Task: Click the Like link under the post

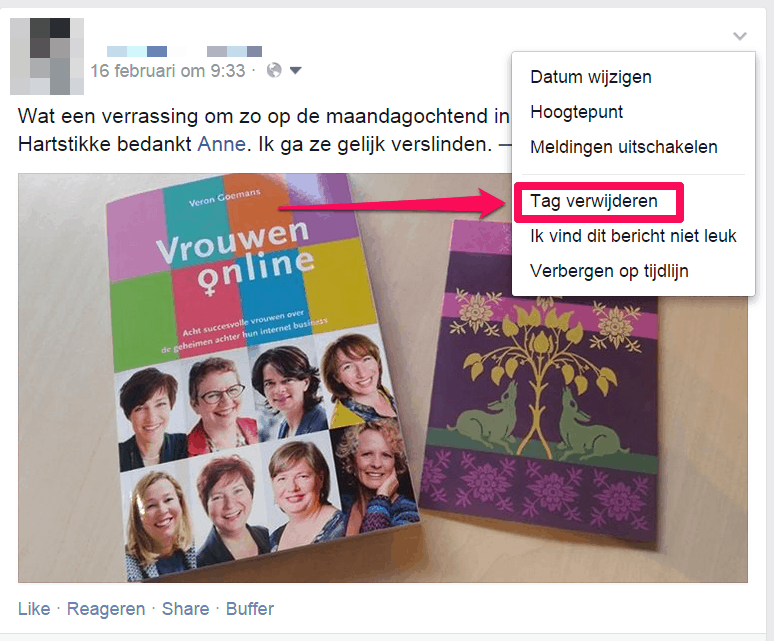Action: coord(34,608)
